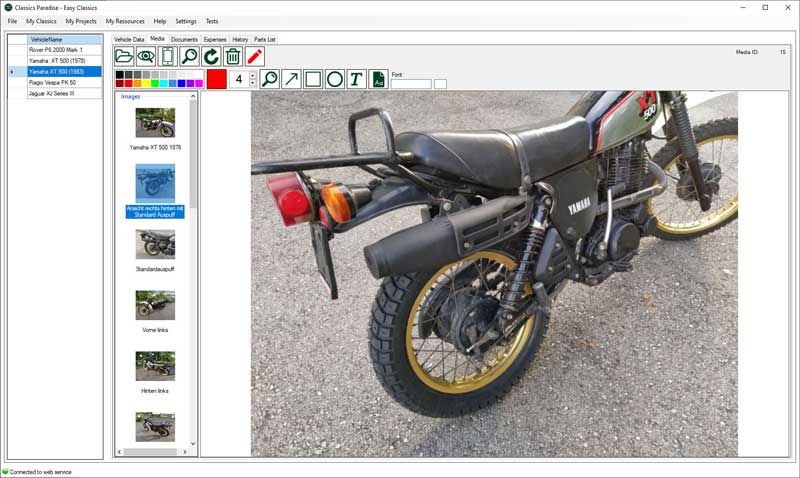Switch to the Vehicle Data tab
800x478 pixels.
tap(129, 39)
